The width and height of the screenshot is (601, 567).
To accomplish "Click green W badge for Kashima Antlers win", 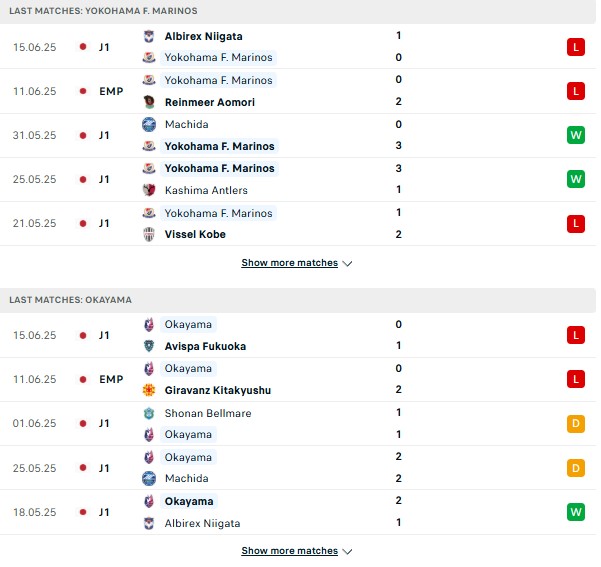I will pyautogui.click(x=576, y=179).
